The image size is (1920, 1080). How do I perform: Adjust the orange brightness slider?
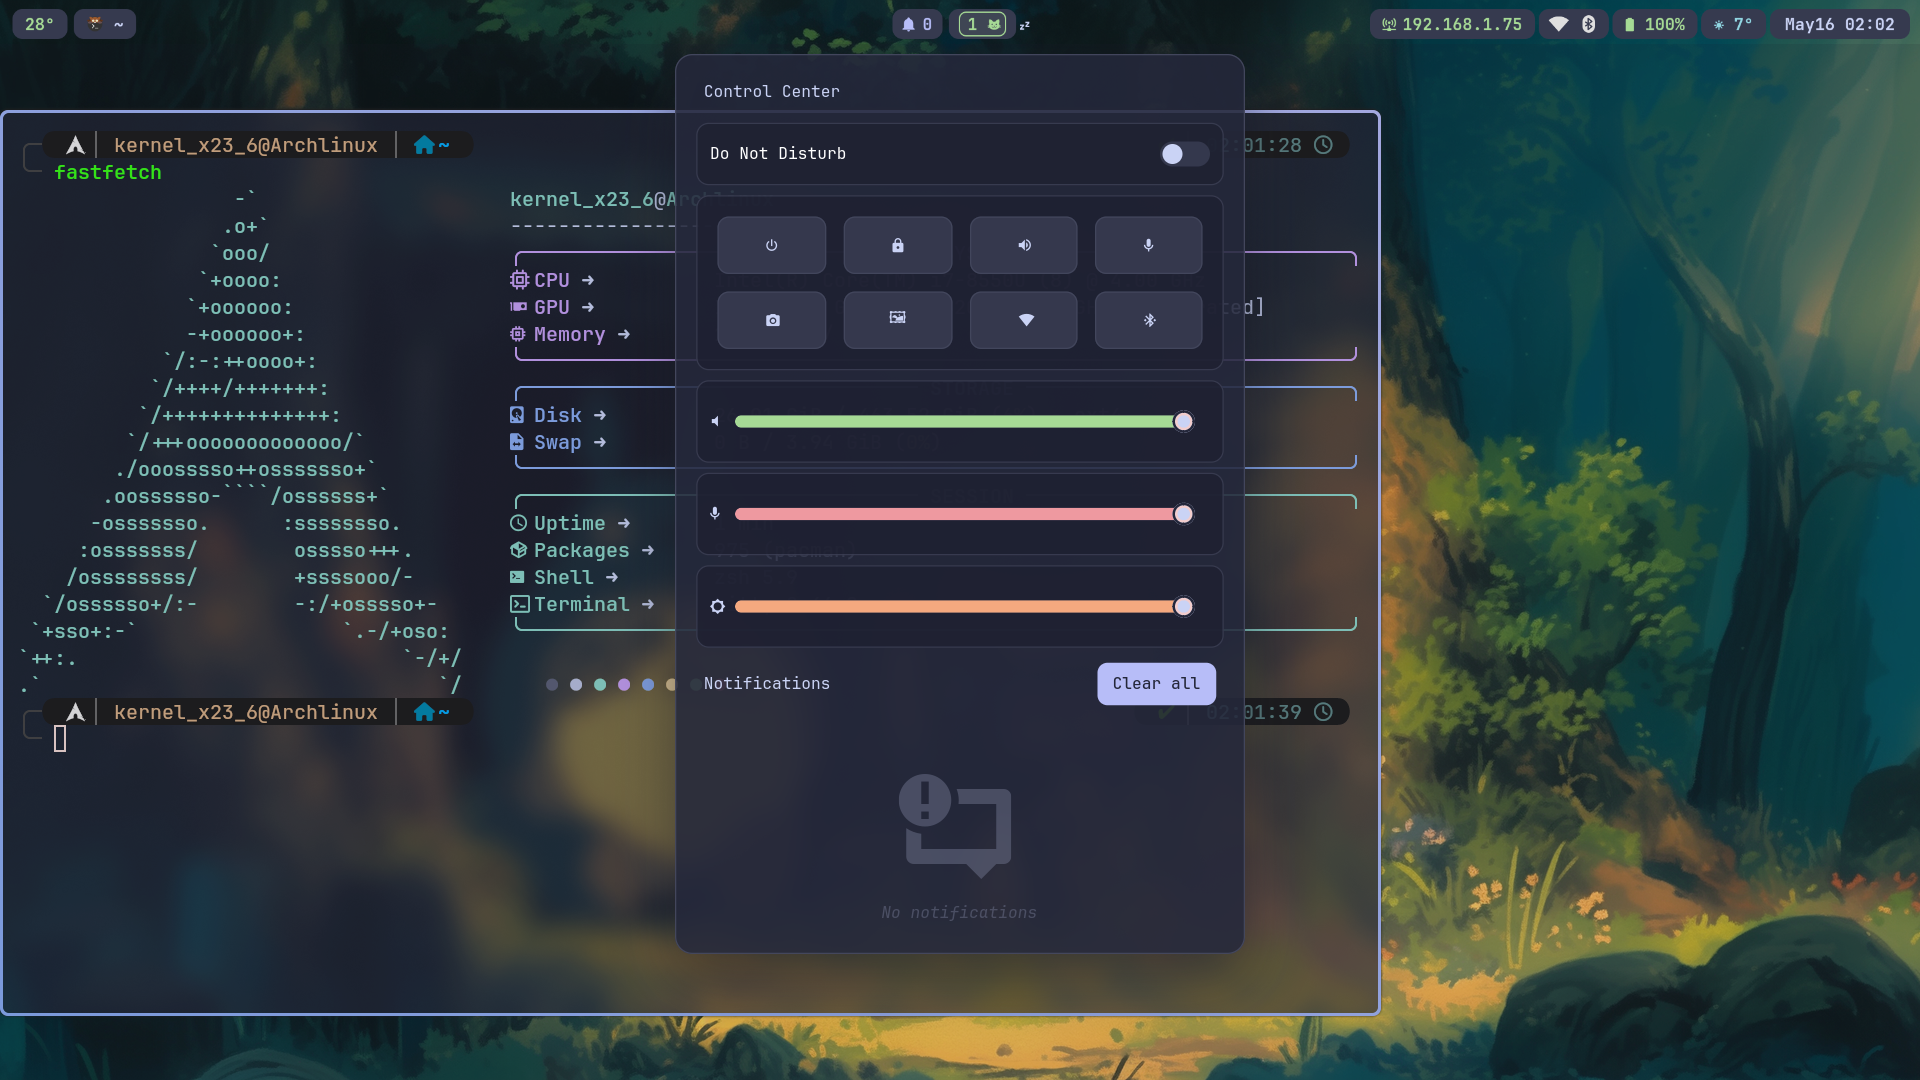click(x=964, y=607)
